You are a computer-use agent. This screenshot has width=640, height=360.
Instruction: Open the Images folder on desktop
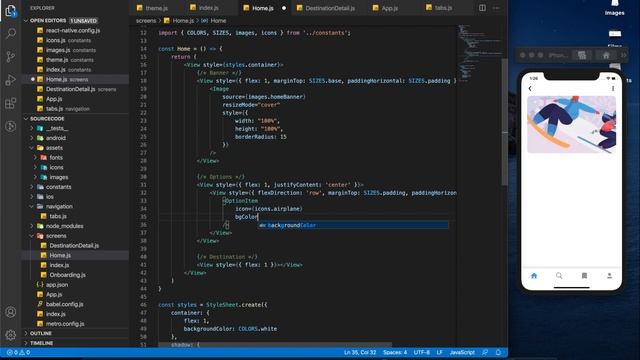[615, 8]
